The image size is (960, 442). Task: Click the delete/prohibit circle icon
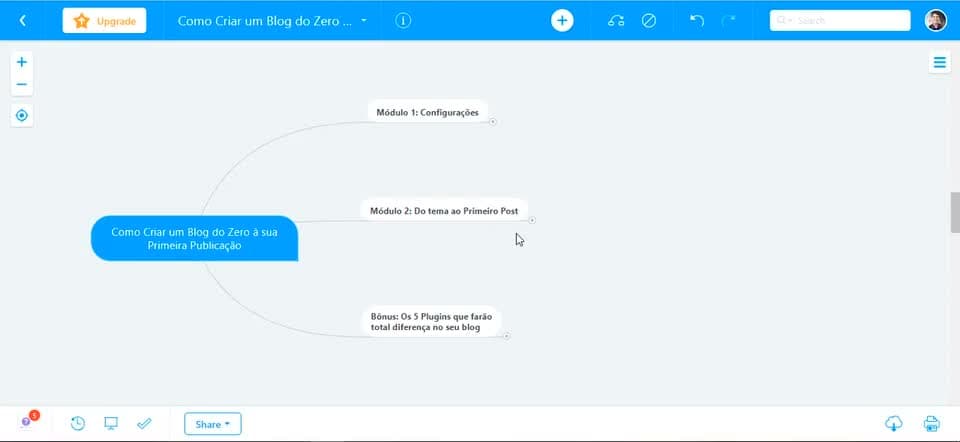[x=649, y=21]
